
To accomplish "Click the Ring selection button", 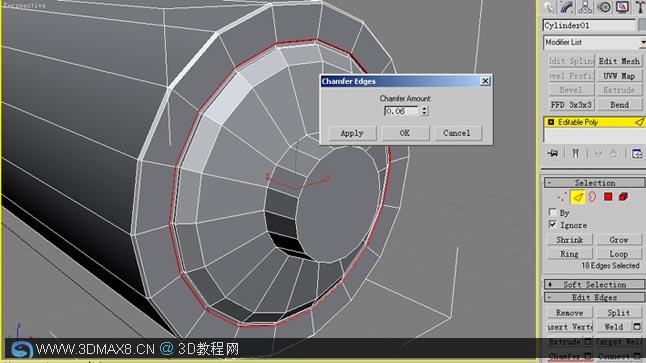I will [570, 254].
